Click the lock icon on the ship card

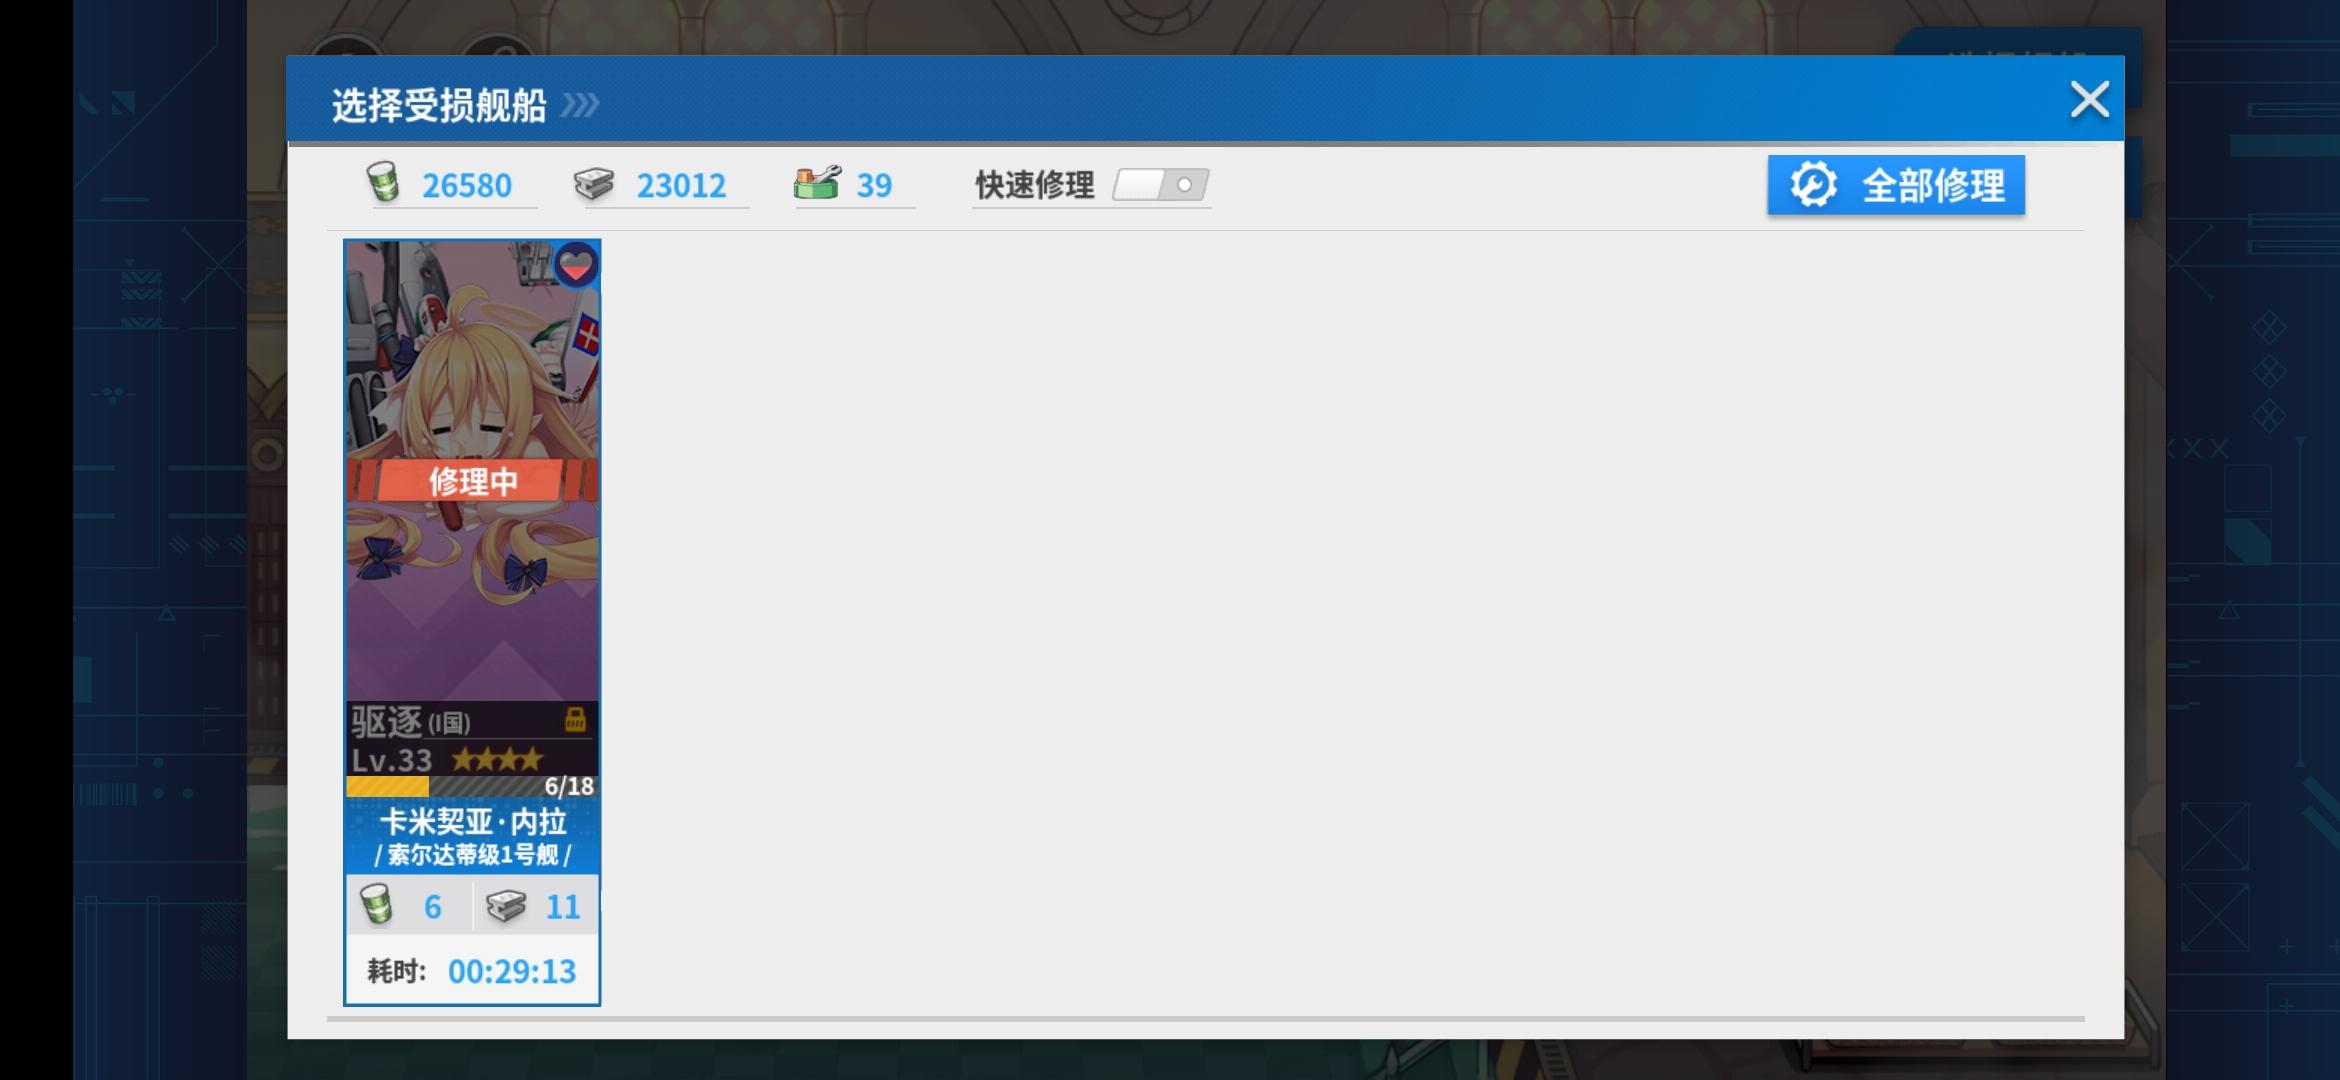575,719
